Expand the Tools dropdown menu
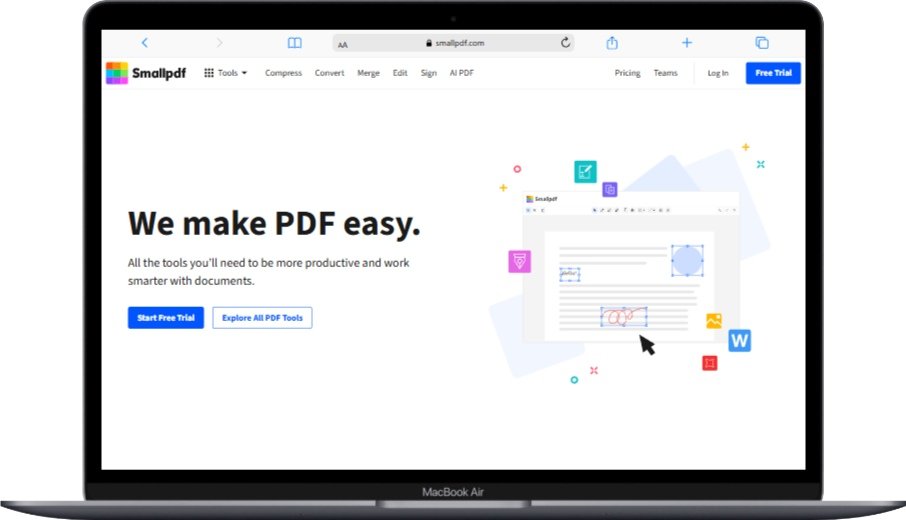 tap(226, 73)
